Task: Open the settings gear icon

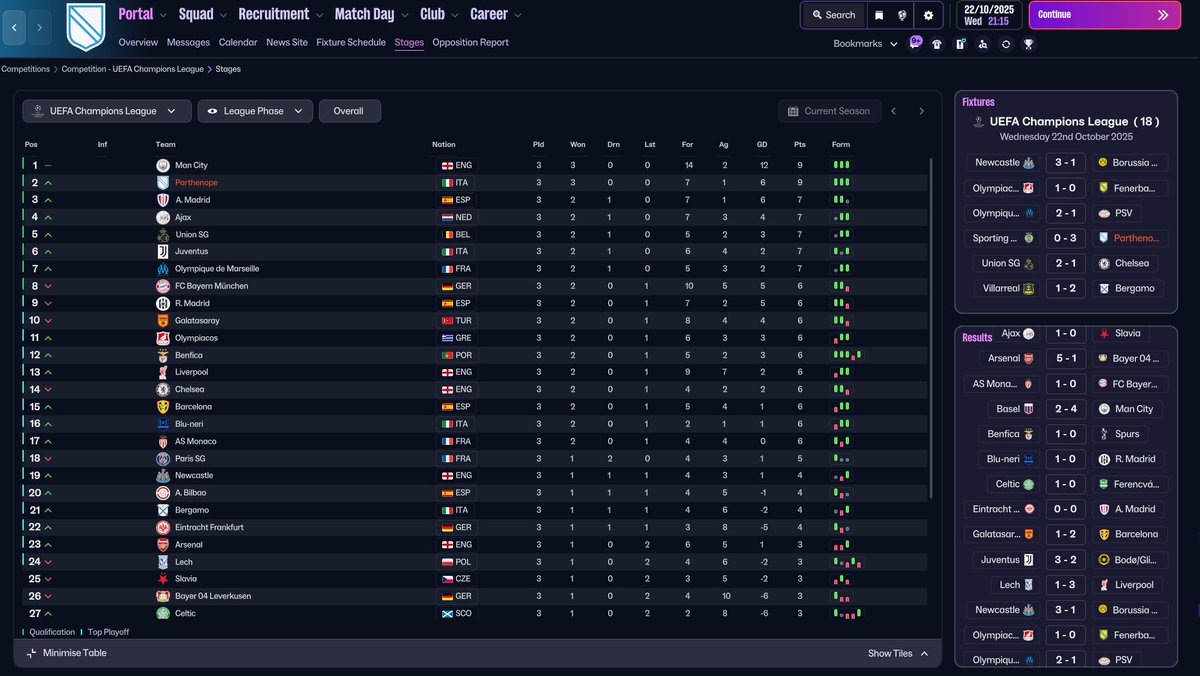Action: [928, 15]
